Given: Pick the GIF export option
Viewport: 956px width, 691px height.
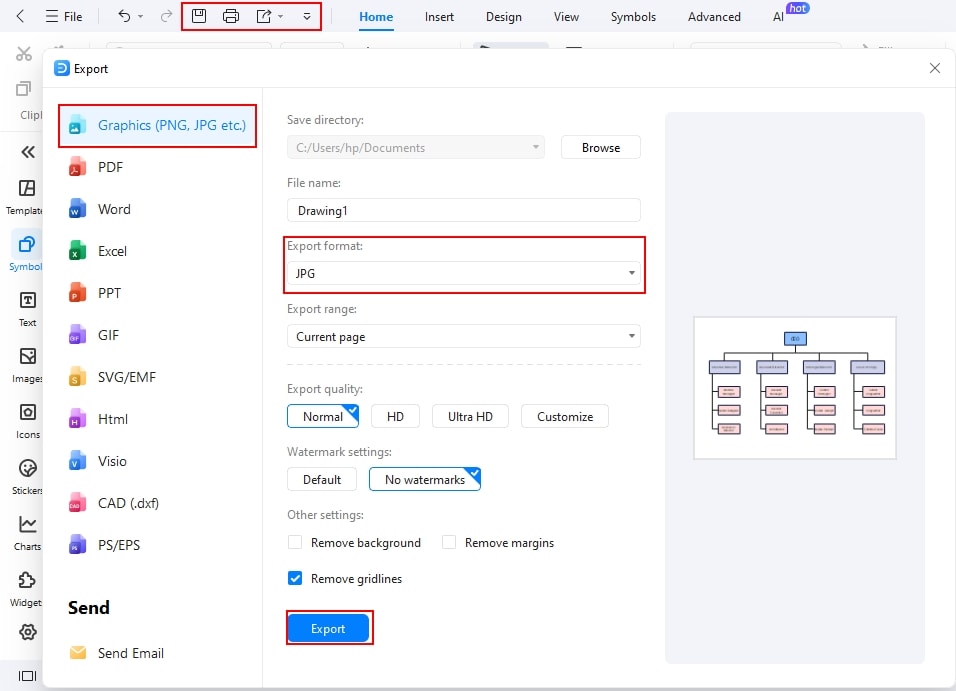Looking at the screenshot, I should [x=110, y=335].
